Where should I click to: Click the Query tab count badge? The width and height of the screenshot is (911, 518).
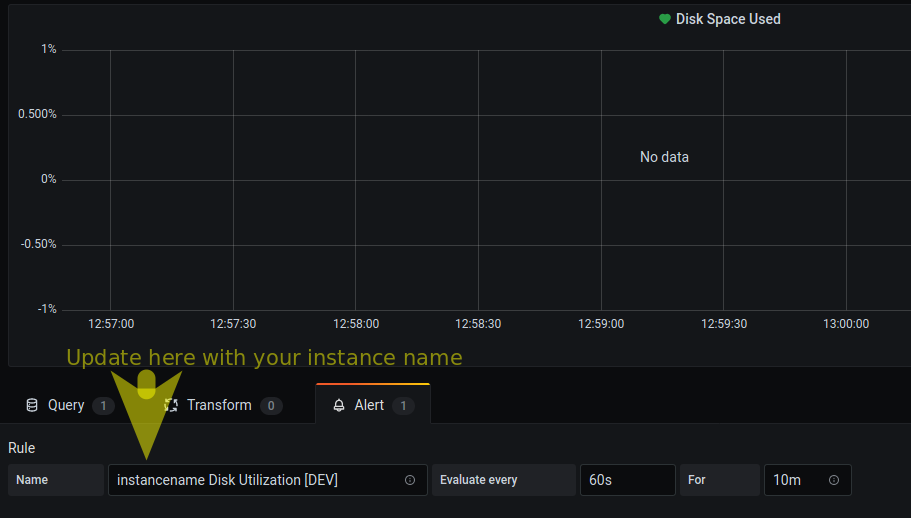click(103, 405)
